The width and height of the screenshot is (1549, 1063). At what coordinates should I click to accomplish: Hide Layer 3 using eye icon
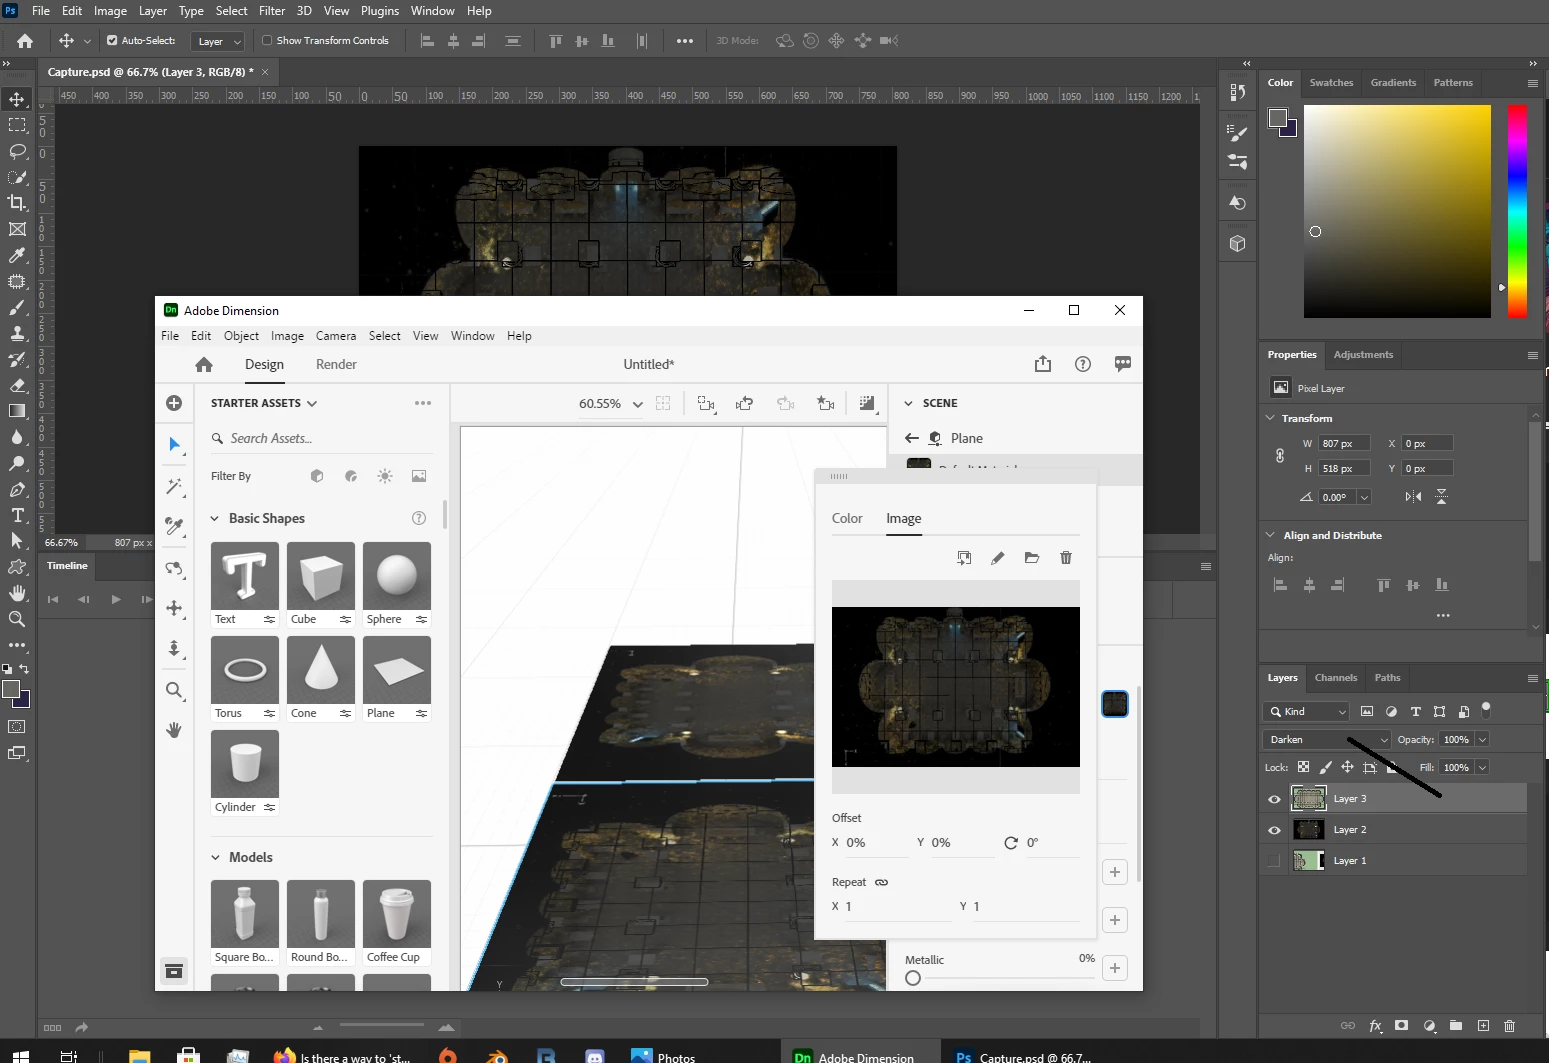pyautogui.click(x=1274, y=799)
